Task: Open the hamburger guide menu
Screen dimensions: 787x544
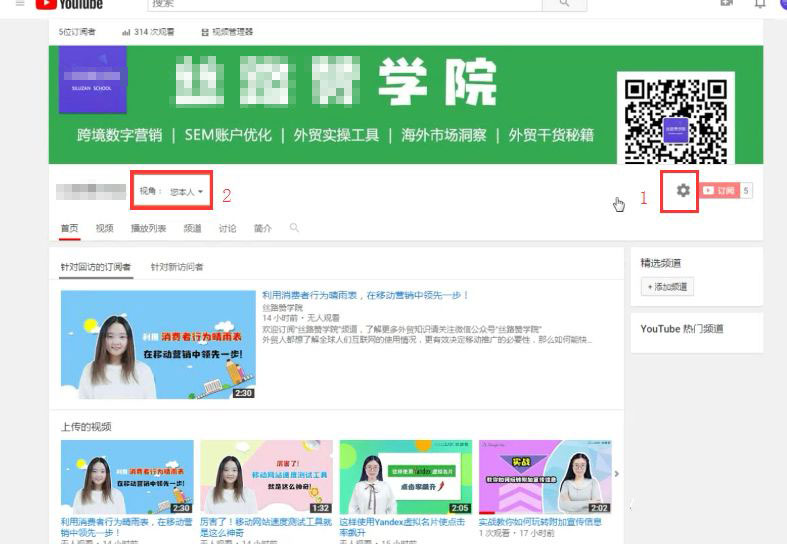Action: [x=20, y=4]
